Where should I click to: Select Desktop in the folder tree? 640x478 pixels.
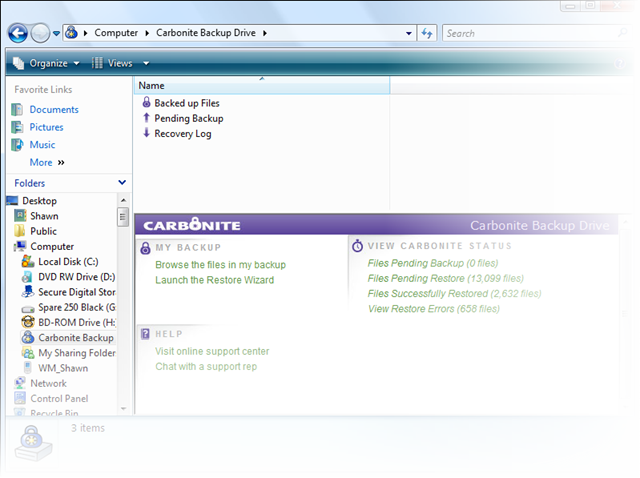point(39,201)
